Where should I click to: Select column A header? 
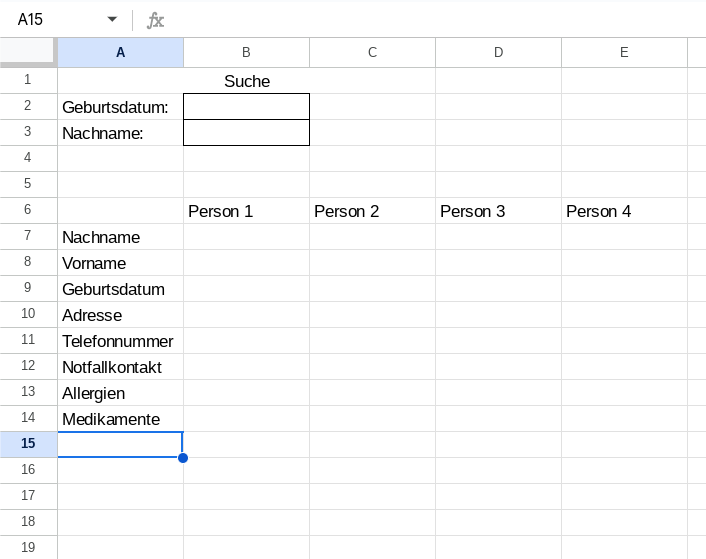click(121, 53)
